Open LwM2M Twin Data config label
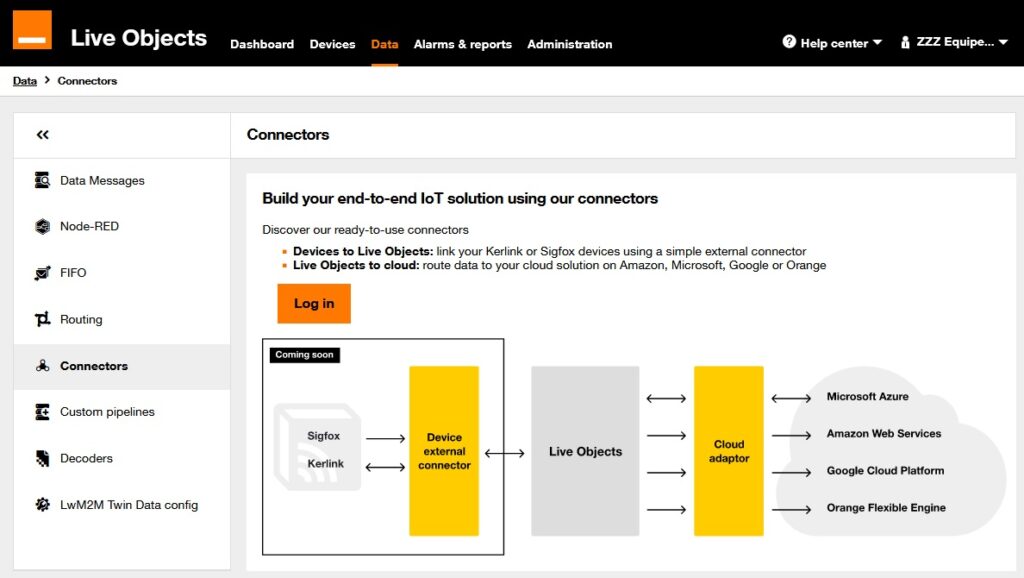Image resolution: width=1024 pixels, height=578 pixels. click(x=129, y=505)
